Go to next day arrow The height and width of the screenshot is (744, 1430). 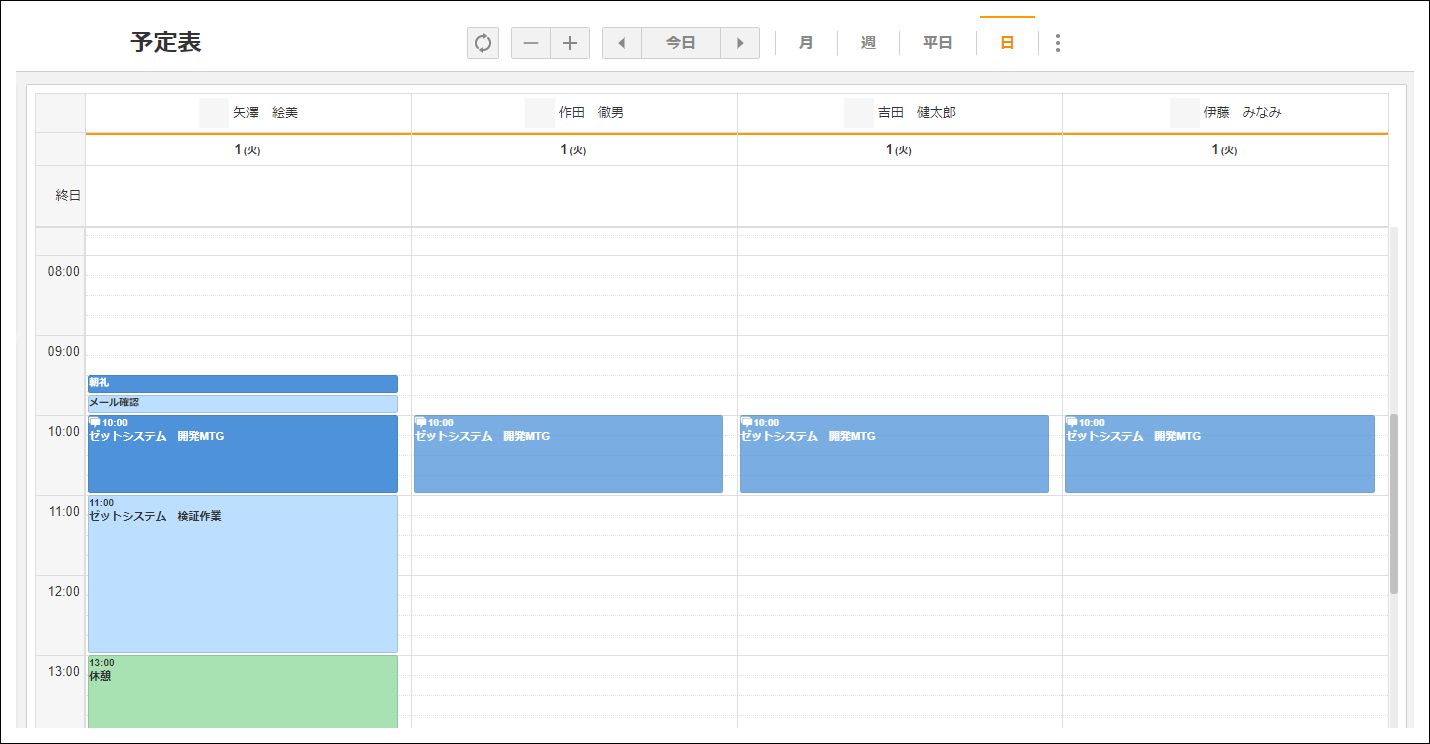point(740,43)
